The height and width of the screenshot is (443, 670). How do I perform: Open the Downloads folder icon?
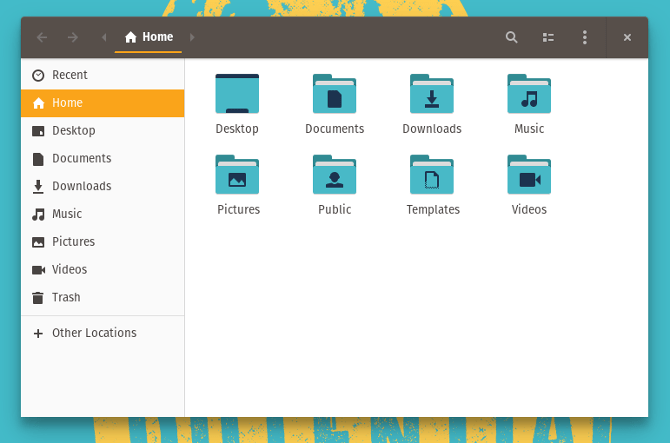(432, 94)
